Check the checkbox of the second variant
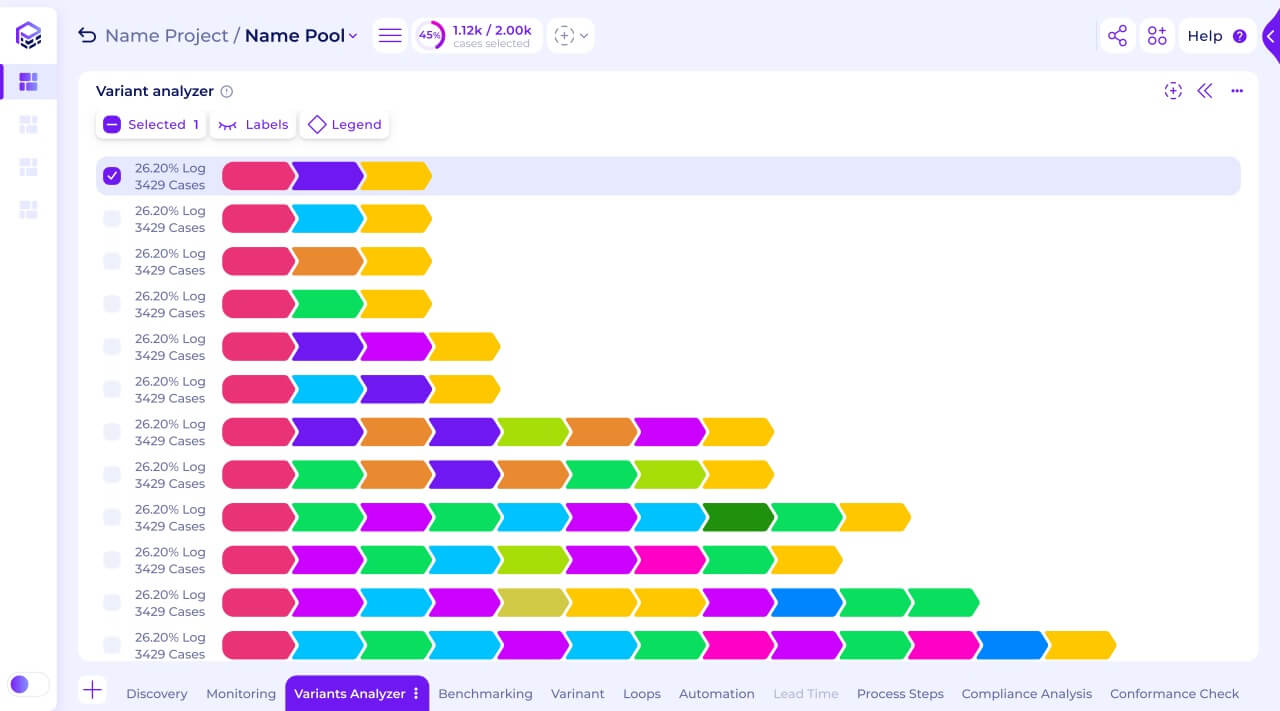The height and width of the screenshot is (711, 1280). point(111,218)
